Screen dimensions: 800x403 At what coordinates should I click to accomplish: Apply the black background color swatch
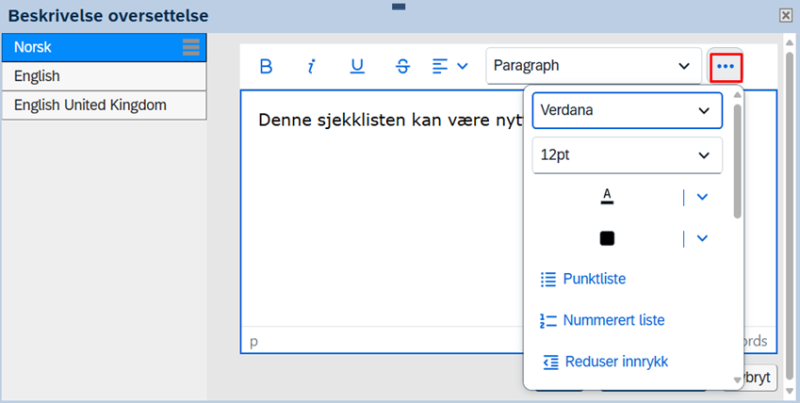tap(607, 238)
